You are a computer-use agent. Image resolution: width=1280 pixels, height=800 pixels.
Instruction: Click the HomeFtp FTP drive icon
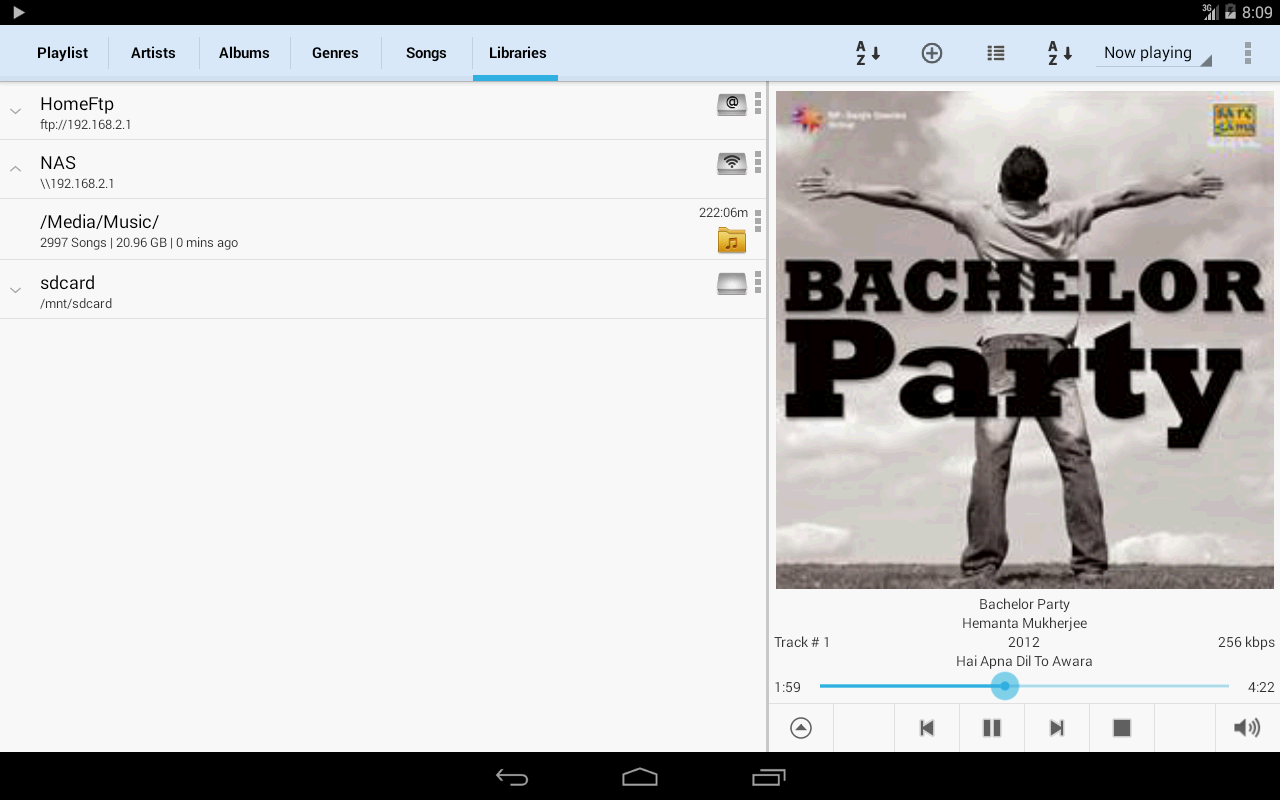[x=732, y=104]
